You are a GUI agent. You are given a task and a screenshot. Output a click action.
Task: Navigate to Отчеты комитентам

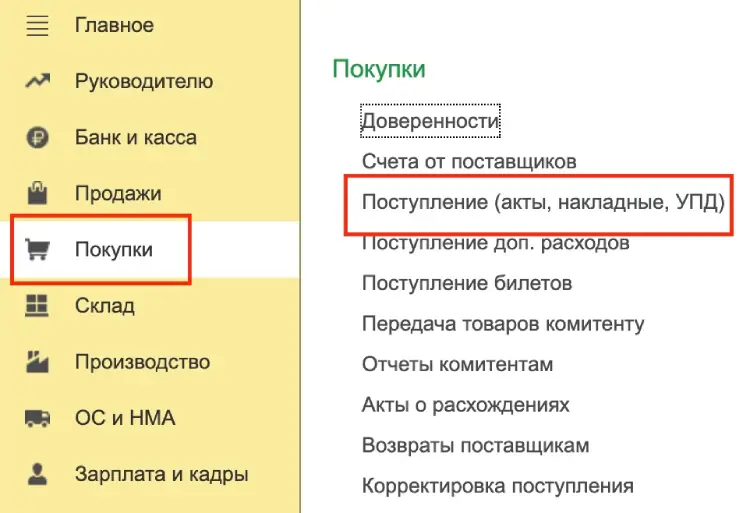click(457, 365)
